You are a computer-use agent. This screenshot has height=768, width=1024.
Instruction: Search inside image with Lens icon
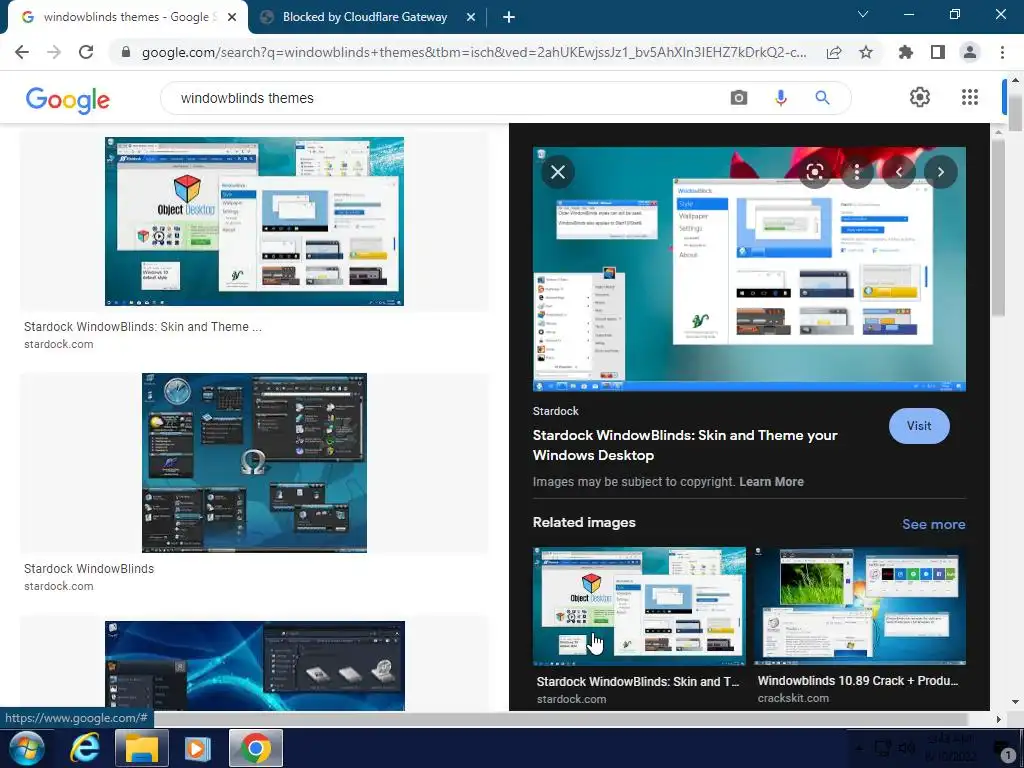point(814,172)
